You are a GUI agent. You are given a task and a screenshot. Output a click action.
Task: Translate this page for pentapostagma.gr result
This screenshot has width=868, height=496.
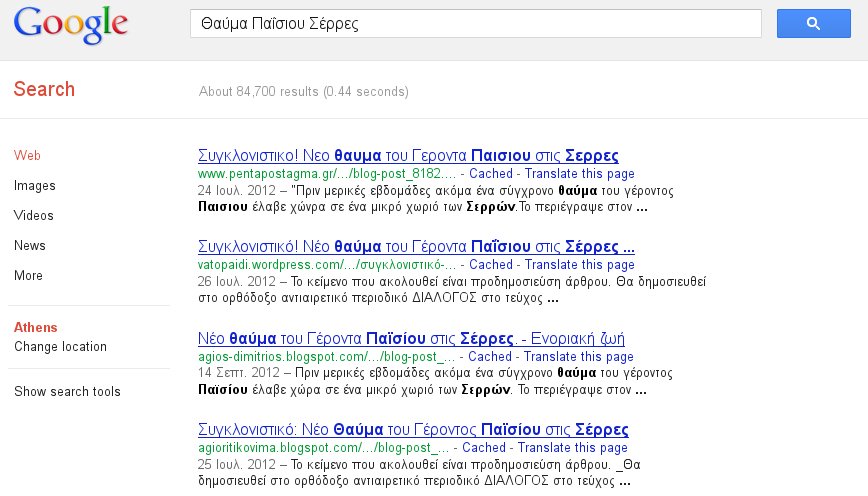[x=580, y=174]
